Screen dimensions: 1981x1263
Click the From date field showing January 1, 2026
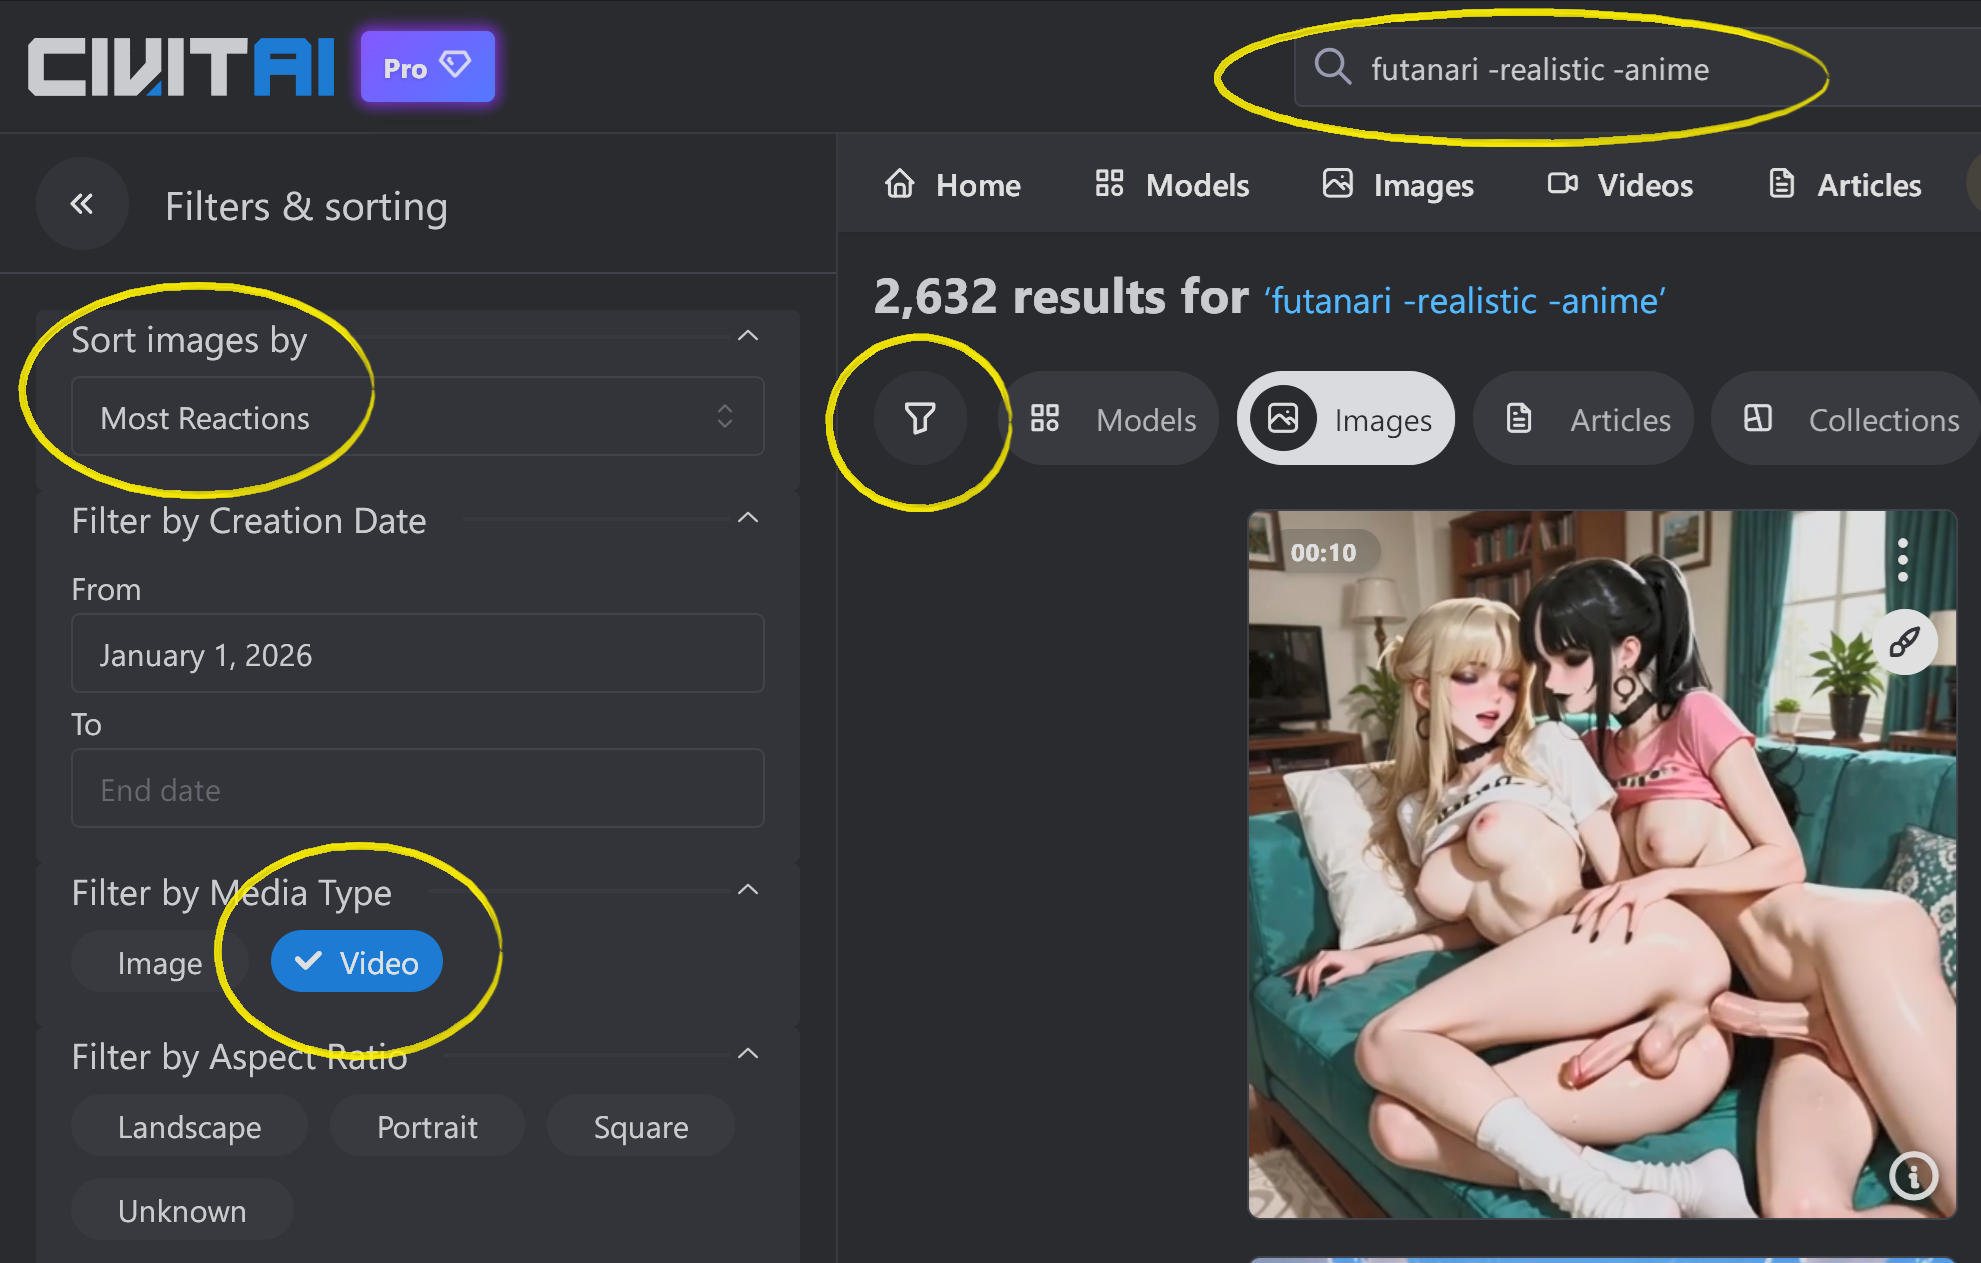tap(417, 654)
